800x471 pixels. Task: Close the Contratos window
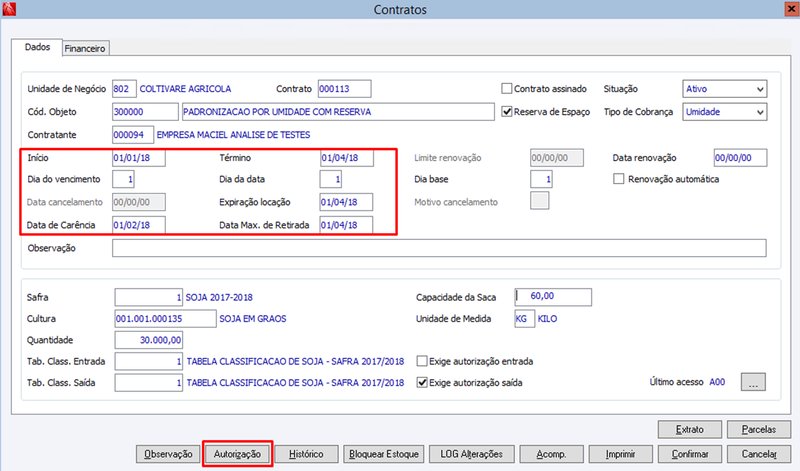[791, 9]
